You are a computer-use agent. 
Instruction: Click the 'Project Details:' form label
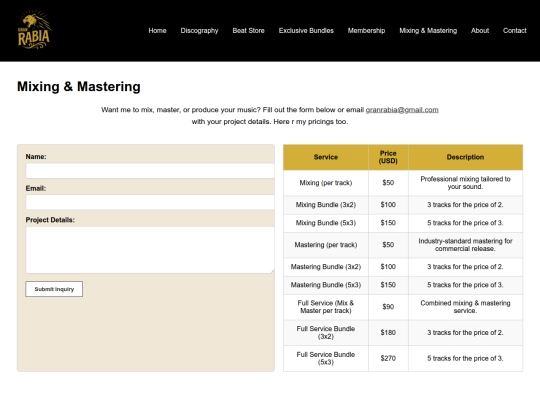(50, 220)
